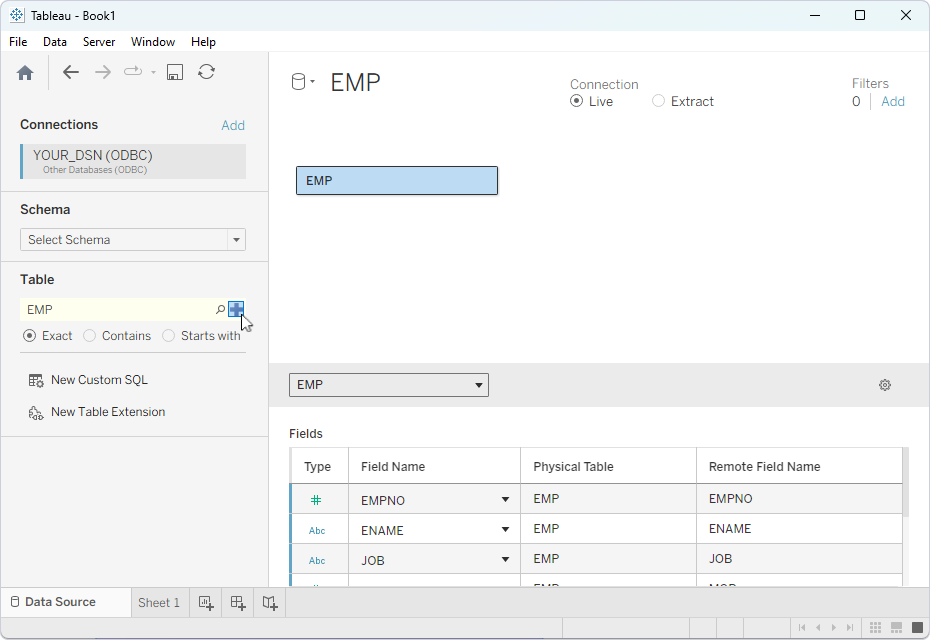Image resolution: width=930 pixels, height=640 pixels.
Task: Click the back navigation arrow
Action: click(x=69, y=72)
